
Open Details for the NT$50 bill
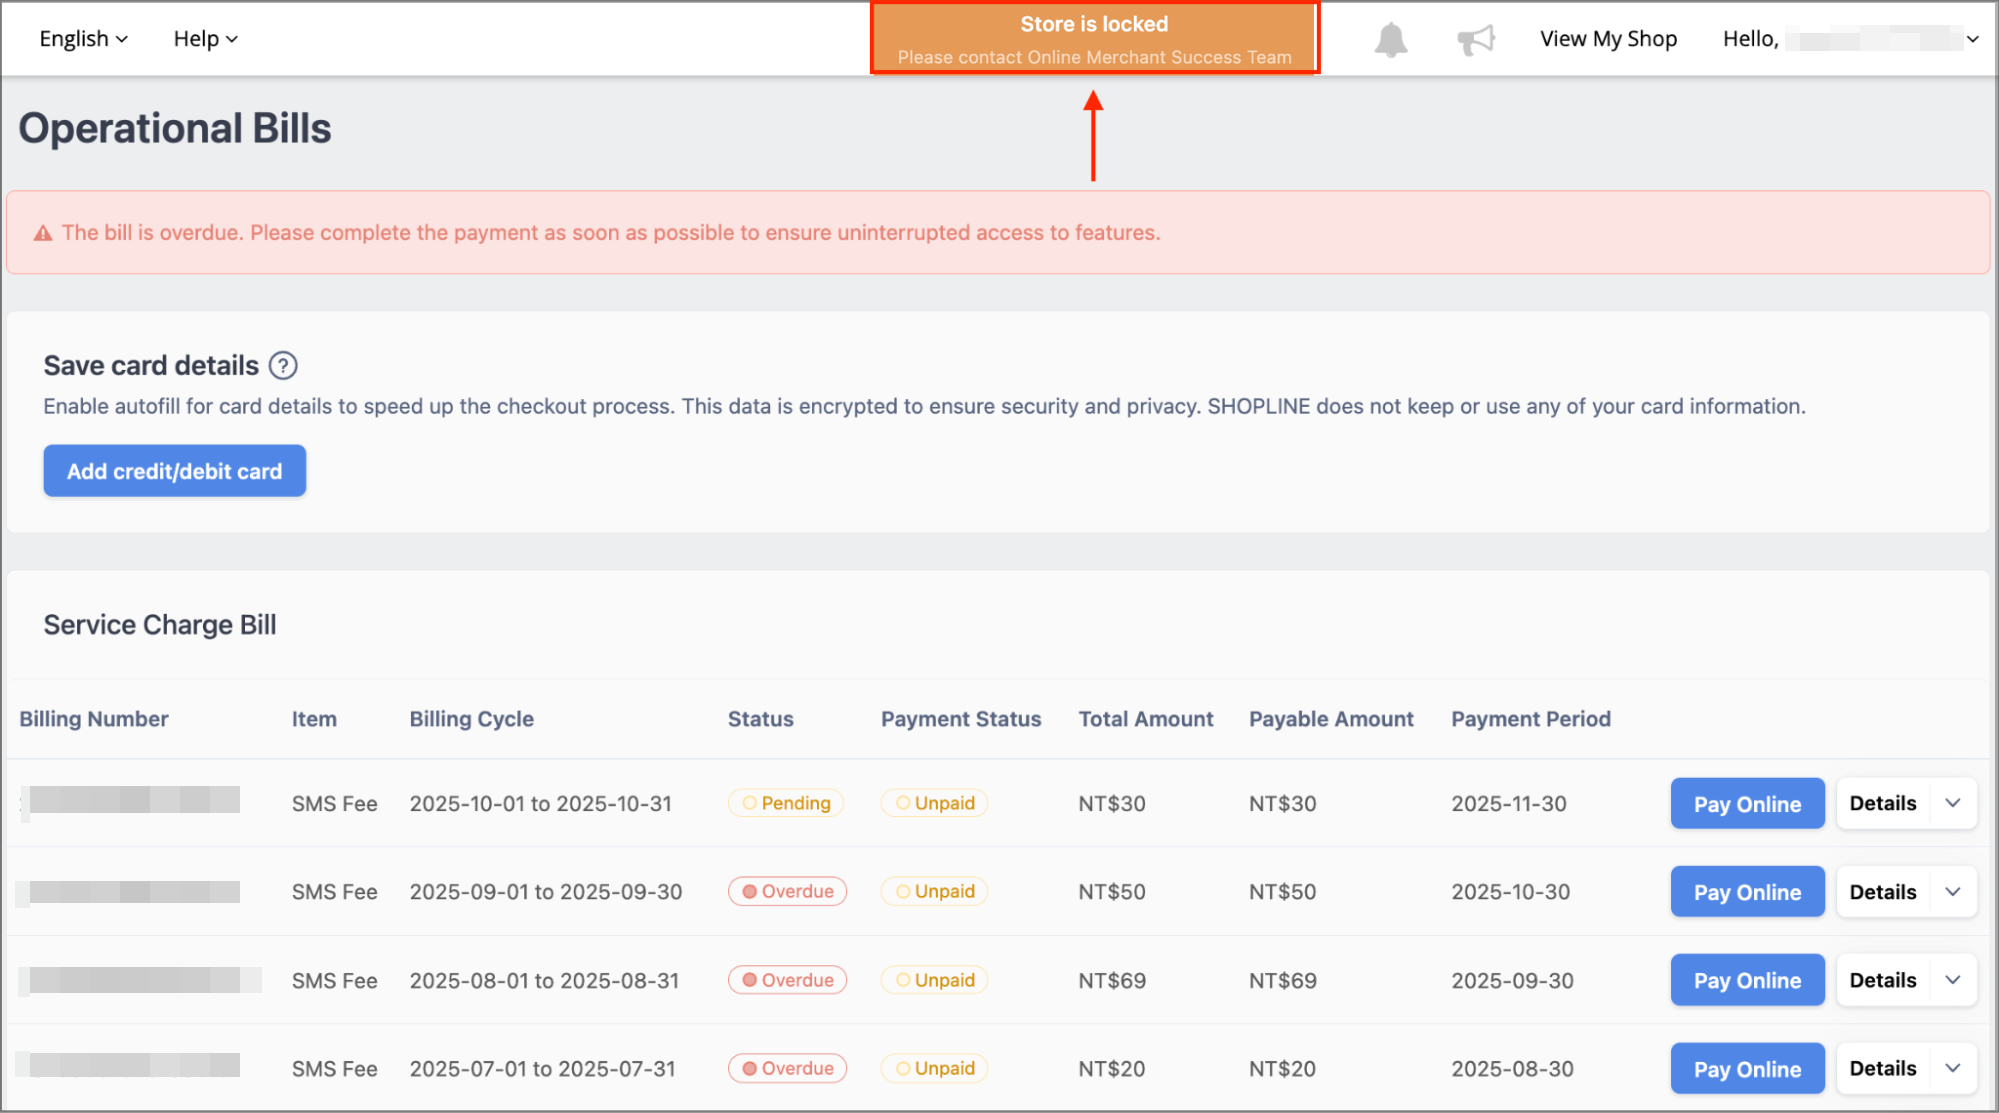1883,892
